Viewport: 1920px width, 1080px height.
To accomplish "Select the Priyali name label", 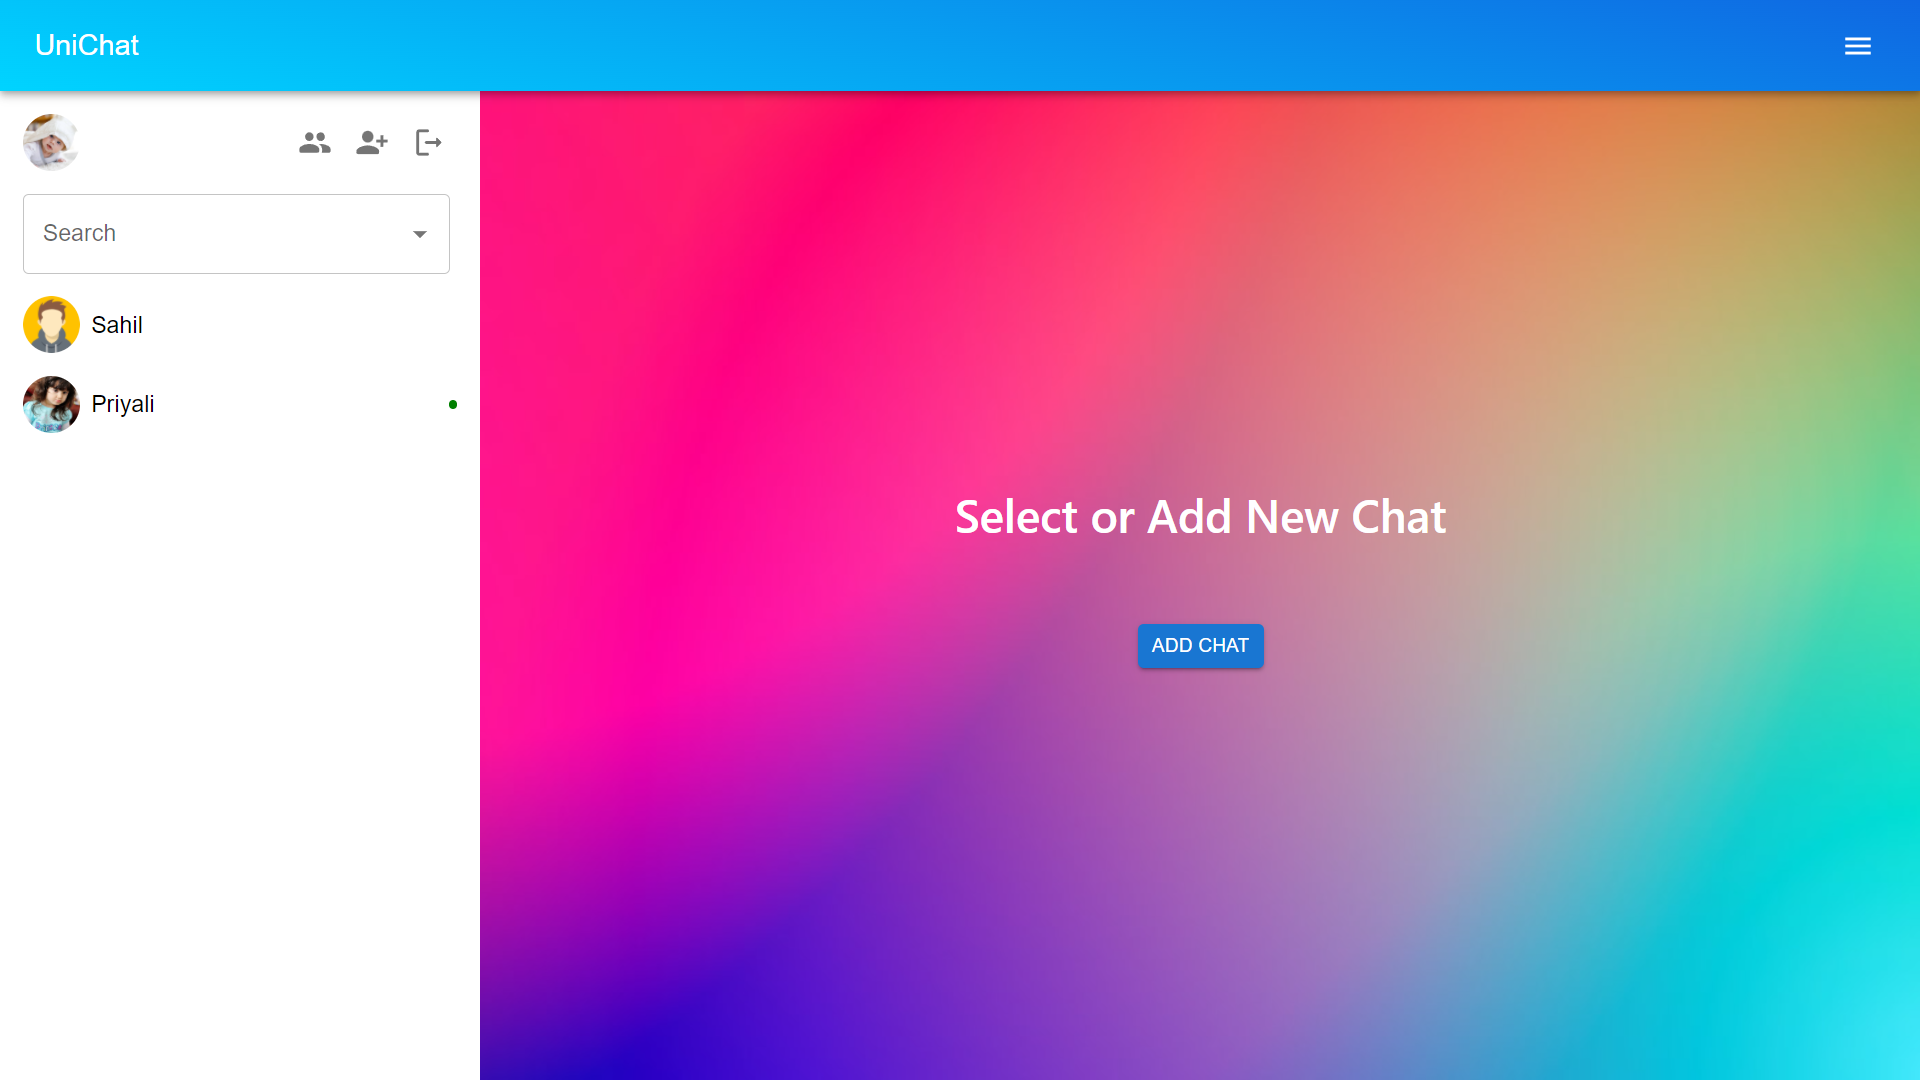I will tap(123, 404).
